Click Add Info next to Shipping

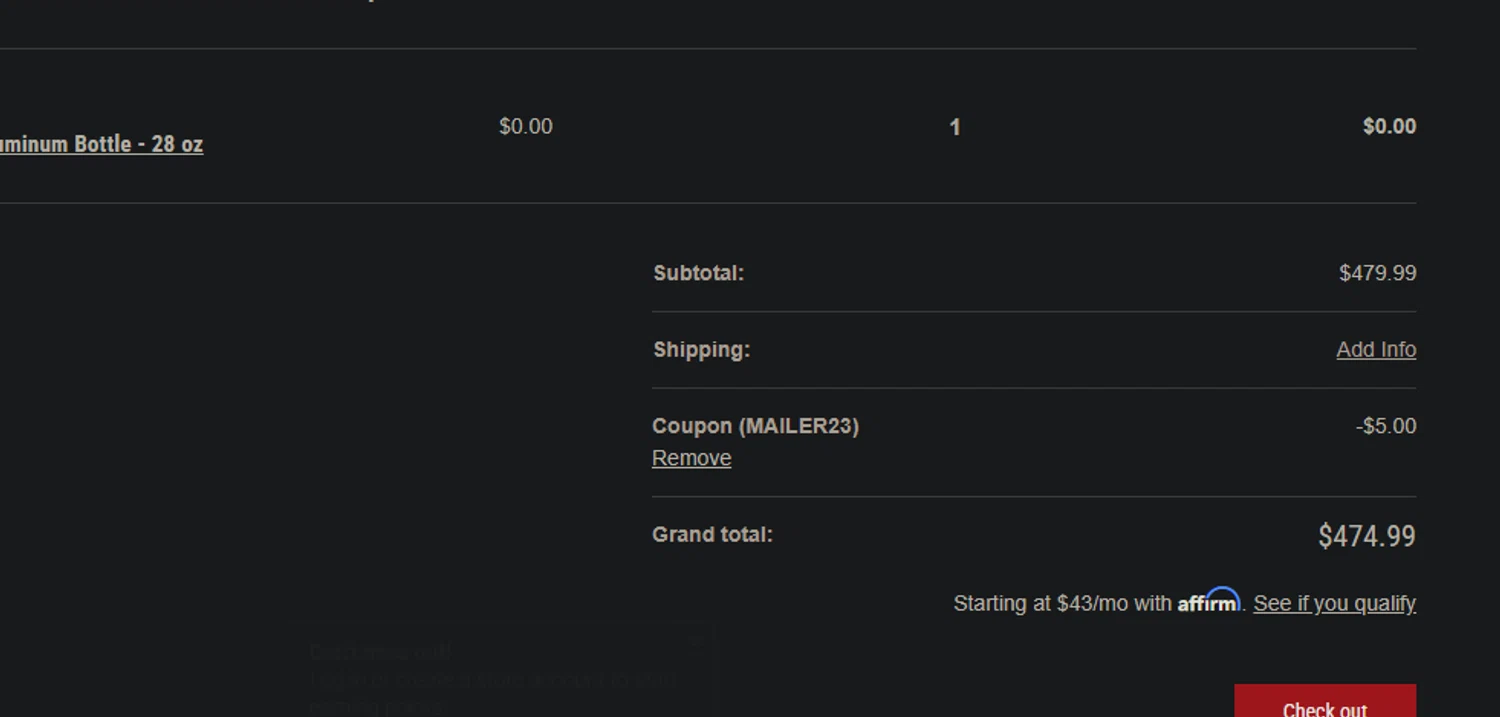[x=1376, y=350]
